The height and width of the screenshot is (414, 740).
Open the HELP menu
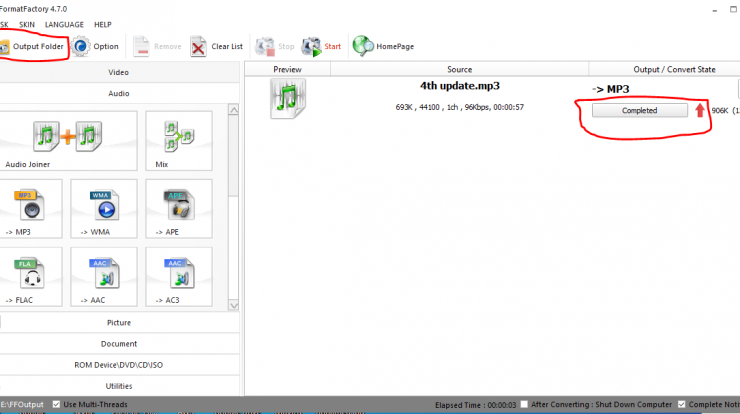coord(102,25)
